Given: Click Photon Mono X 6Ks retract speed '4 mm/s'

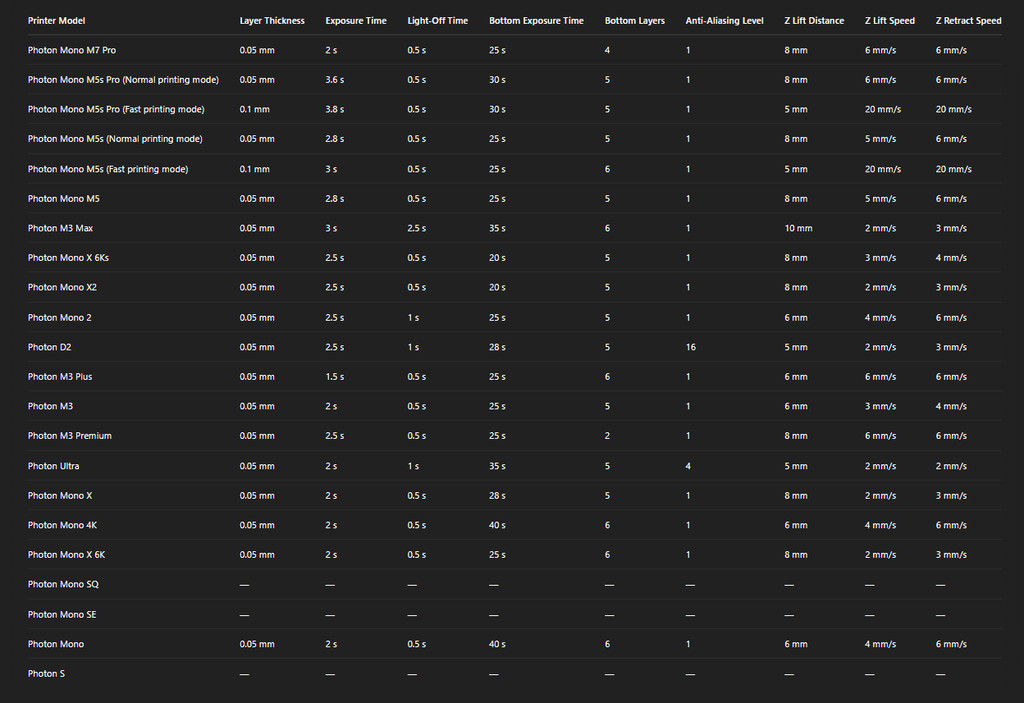Looking at the screenshot, I should coord(951,257).
